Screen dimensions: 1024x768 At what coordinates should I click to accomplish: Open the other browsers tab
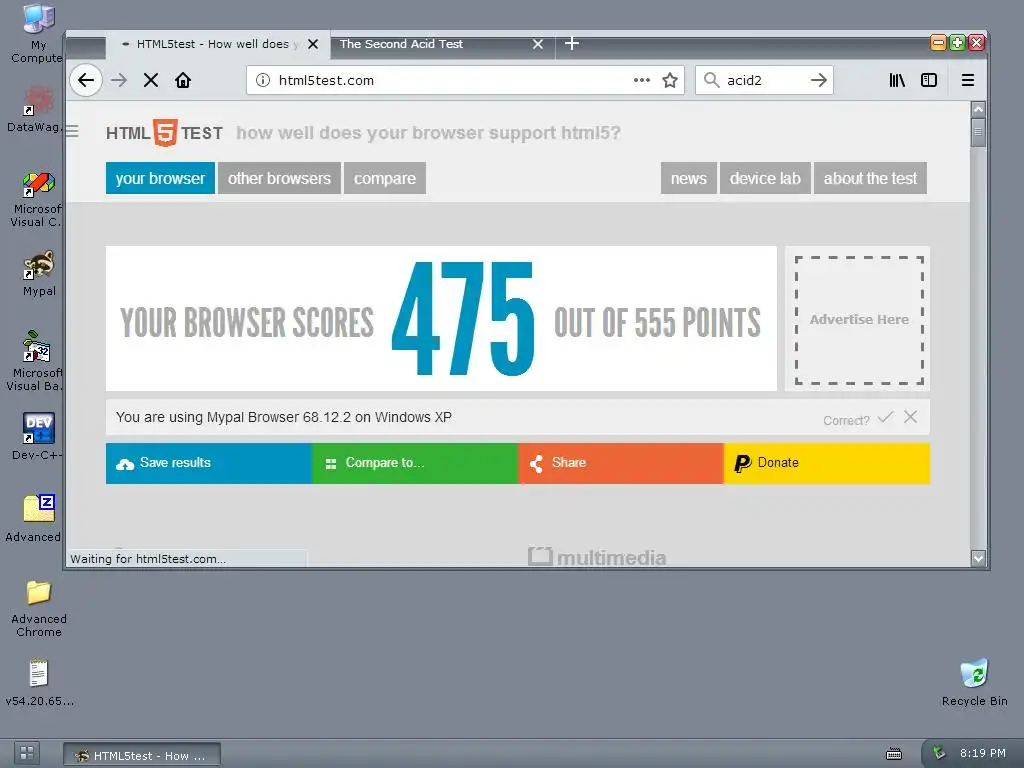280,178
